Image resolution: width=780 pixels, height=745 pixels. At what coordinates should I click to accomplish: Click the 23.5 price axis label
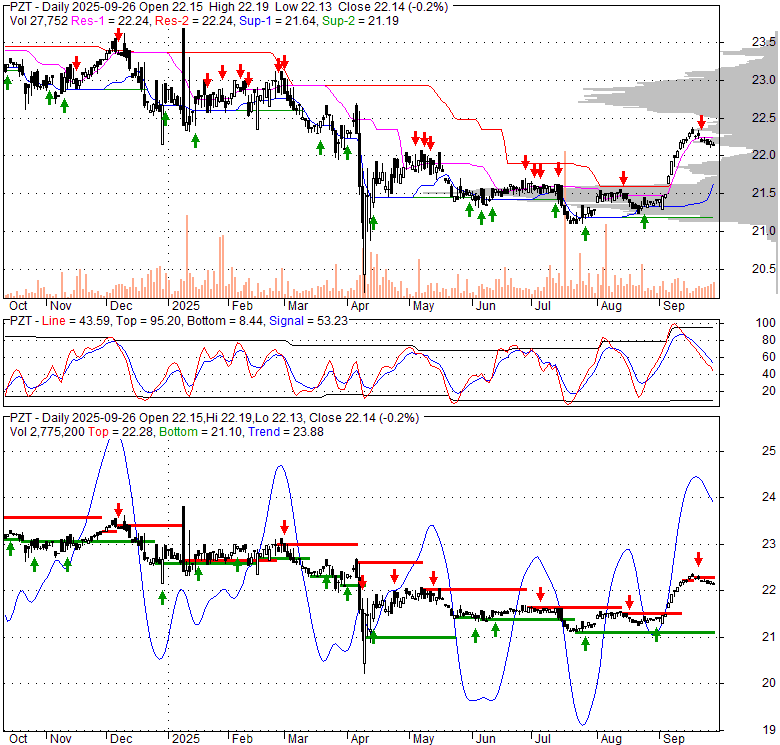point(763,42)
